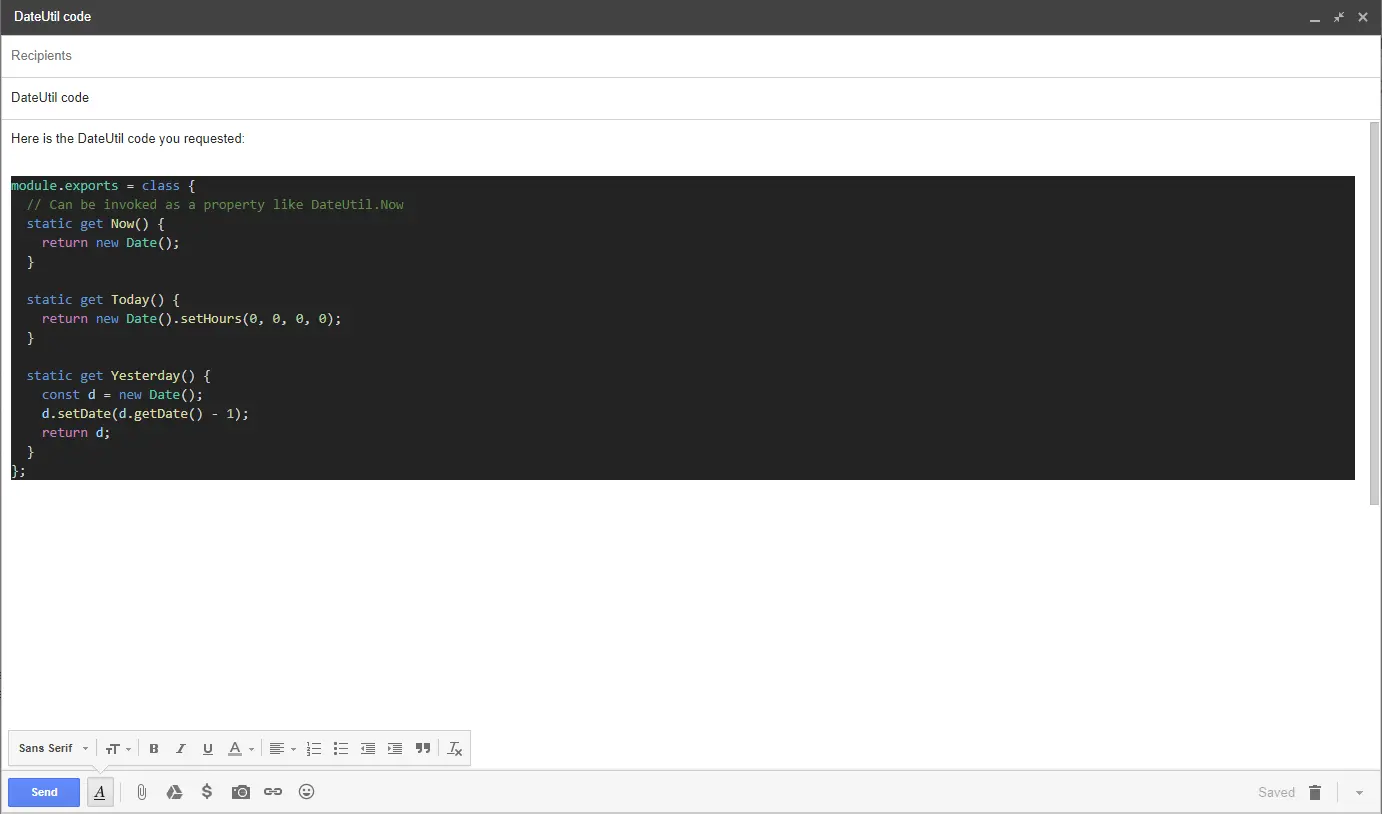The width and height of the screenshot is (1382, 814).
Task: Open Sans Serif font dropdown
Action: [x=53, y=748]
